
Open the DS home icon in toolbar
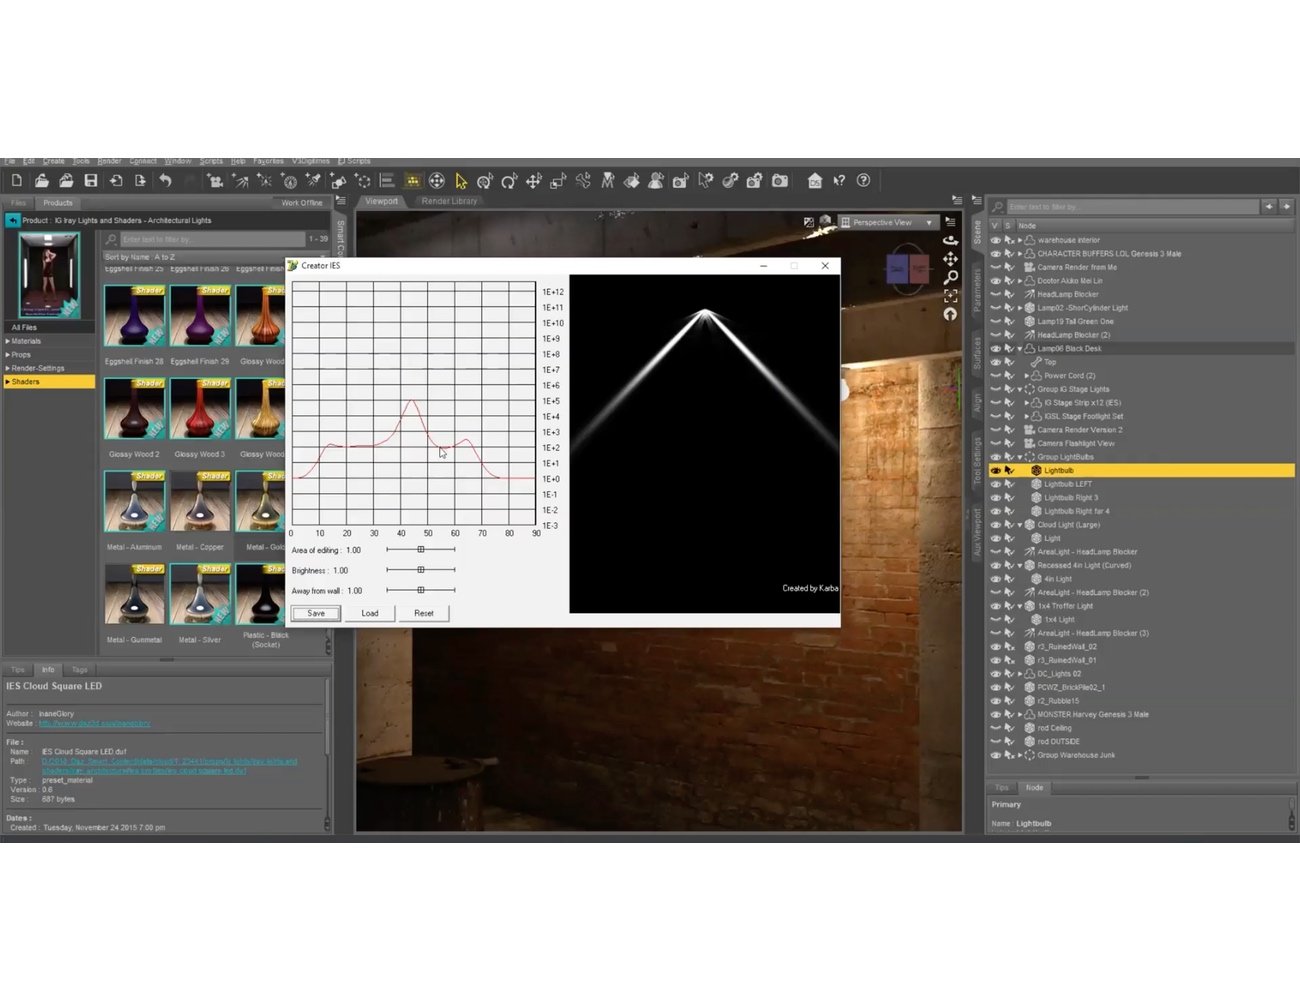pos(815,181)
